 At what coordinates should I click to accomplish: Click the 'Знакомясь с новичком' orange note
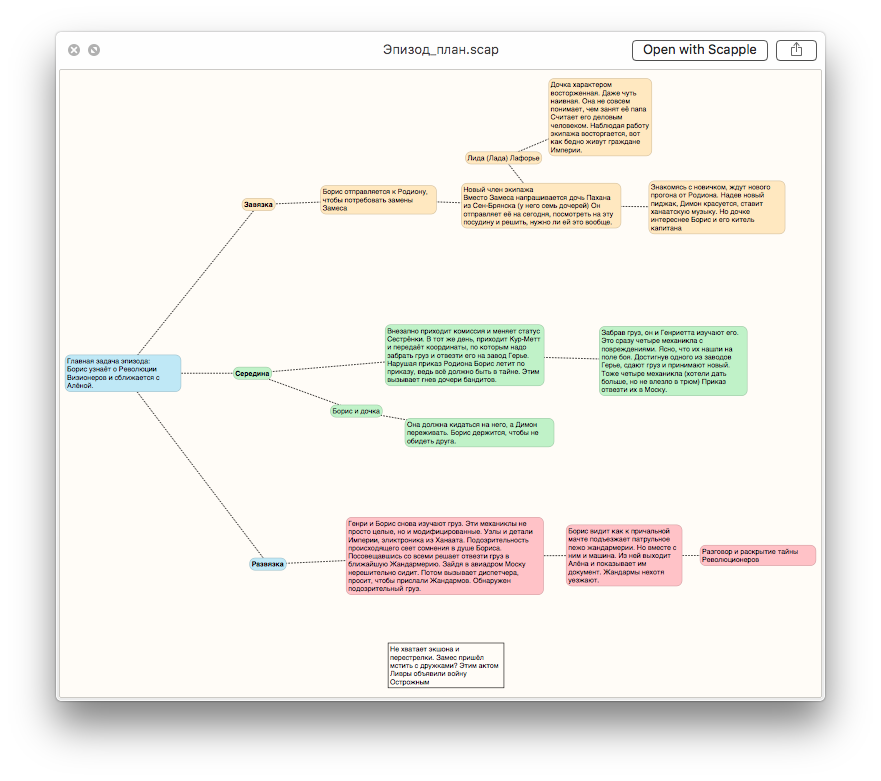(716, 207)
